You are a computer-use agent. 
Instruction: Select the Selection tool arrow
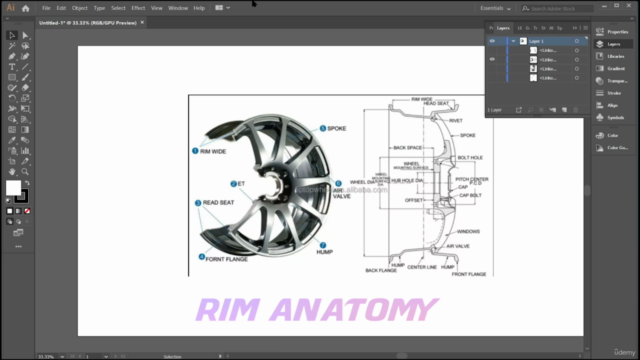tap(12, 36)
